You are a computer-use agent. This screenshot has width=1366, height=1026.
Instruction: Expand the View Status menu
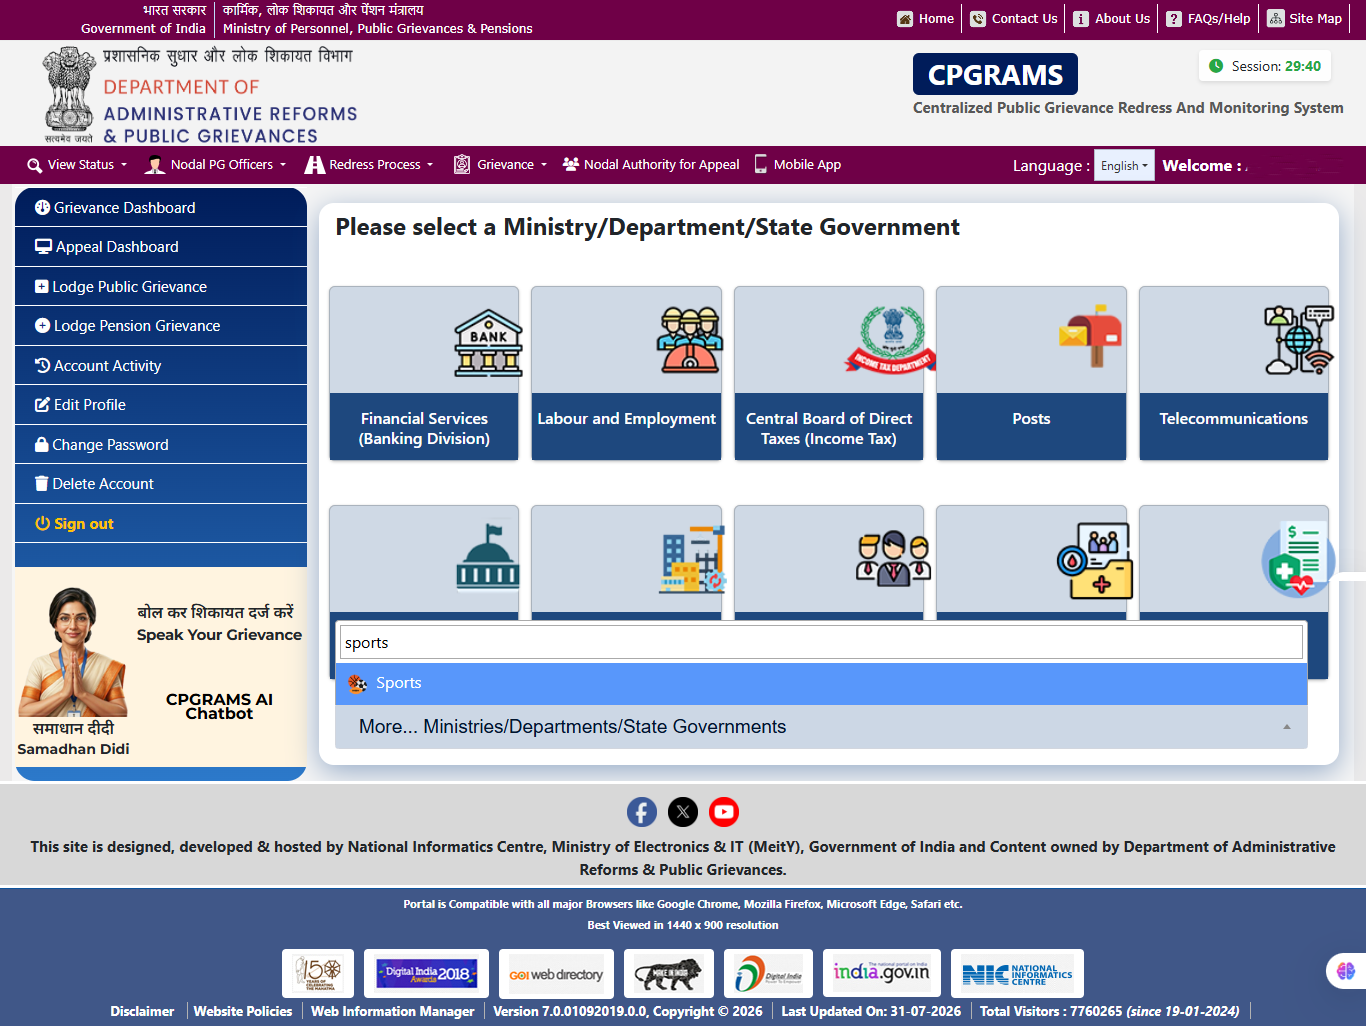(77, 165)
